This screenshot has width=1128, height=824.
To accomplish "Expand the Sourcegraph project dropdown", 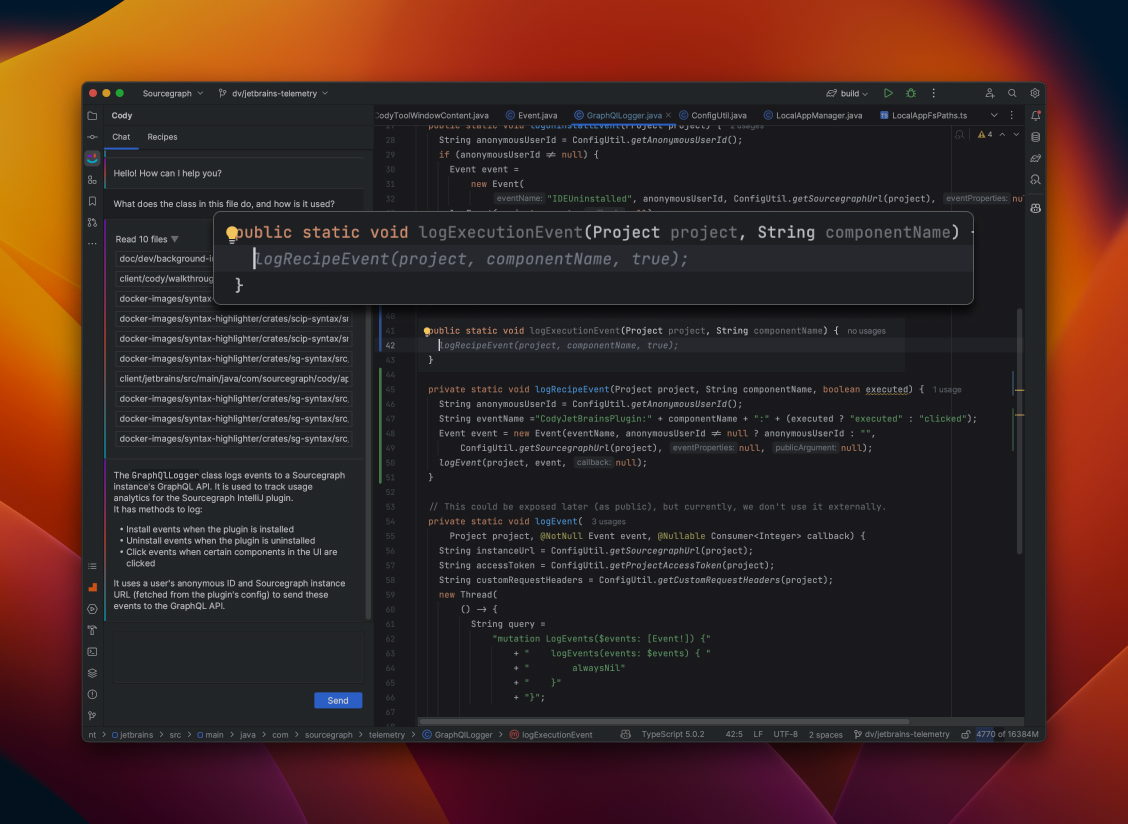I will (173, 94).
